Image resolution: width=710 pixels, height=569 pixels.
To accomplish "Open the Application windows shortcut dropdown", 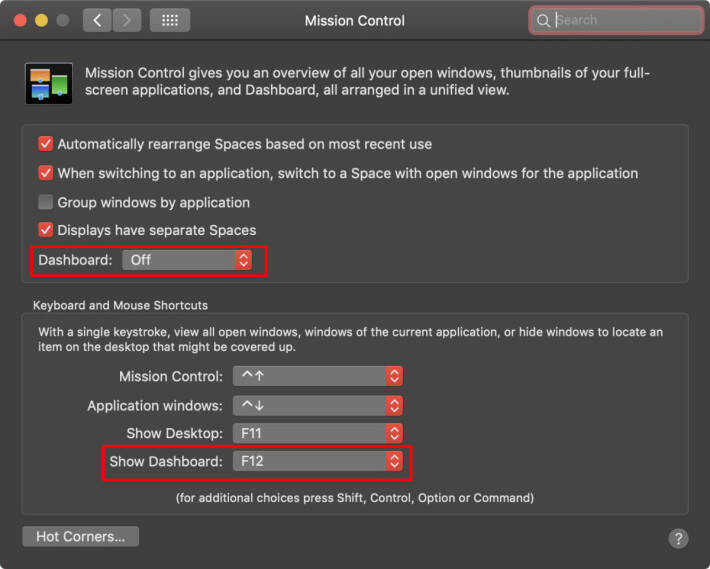I will pyautogui.click(x=317, y=406).
